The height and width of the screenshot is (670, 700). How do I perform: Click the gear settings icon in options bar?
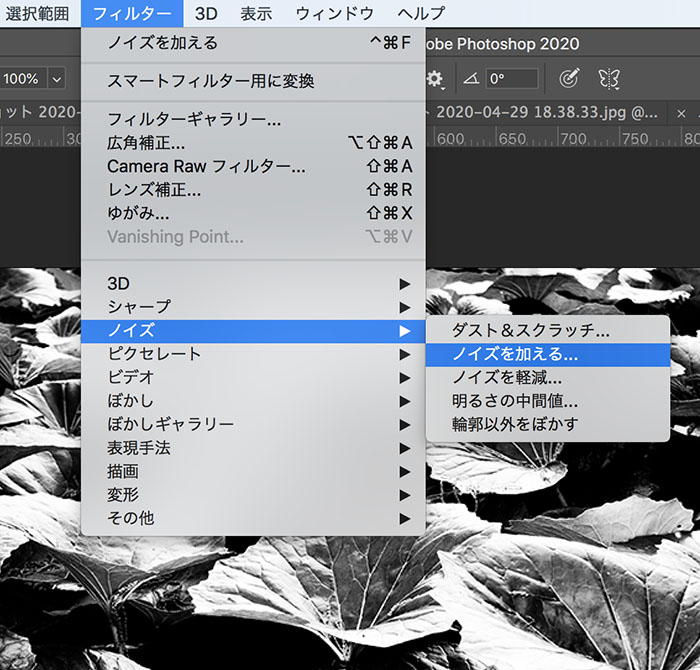coord(435,79)
